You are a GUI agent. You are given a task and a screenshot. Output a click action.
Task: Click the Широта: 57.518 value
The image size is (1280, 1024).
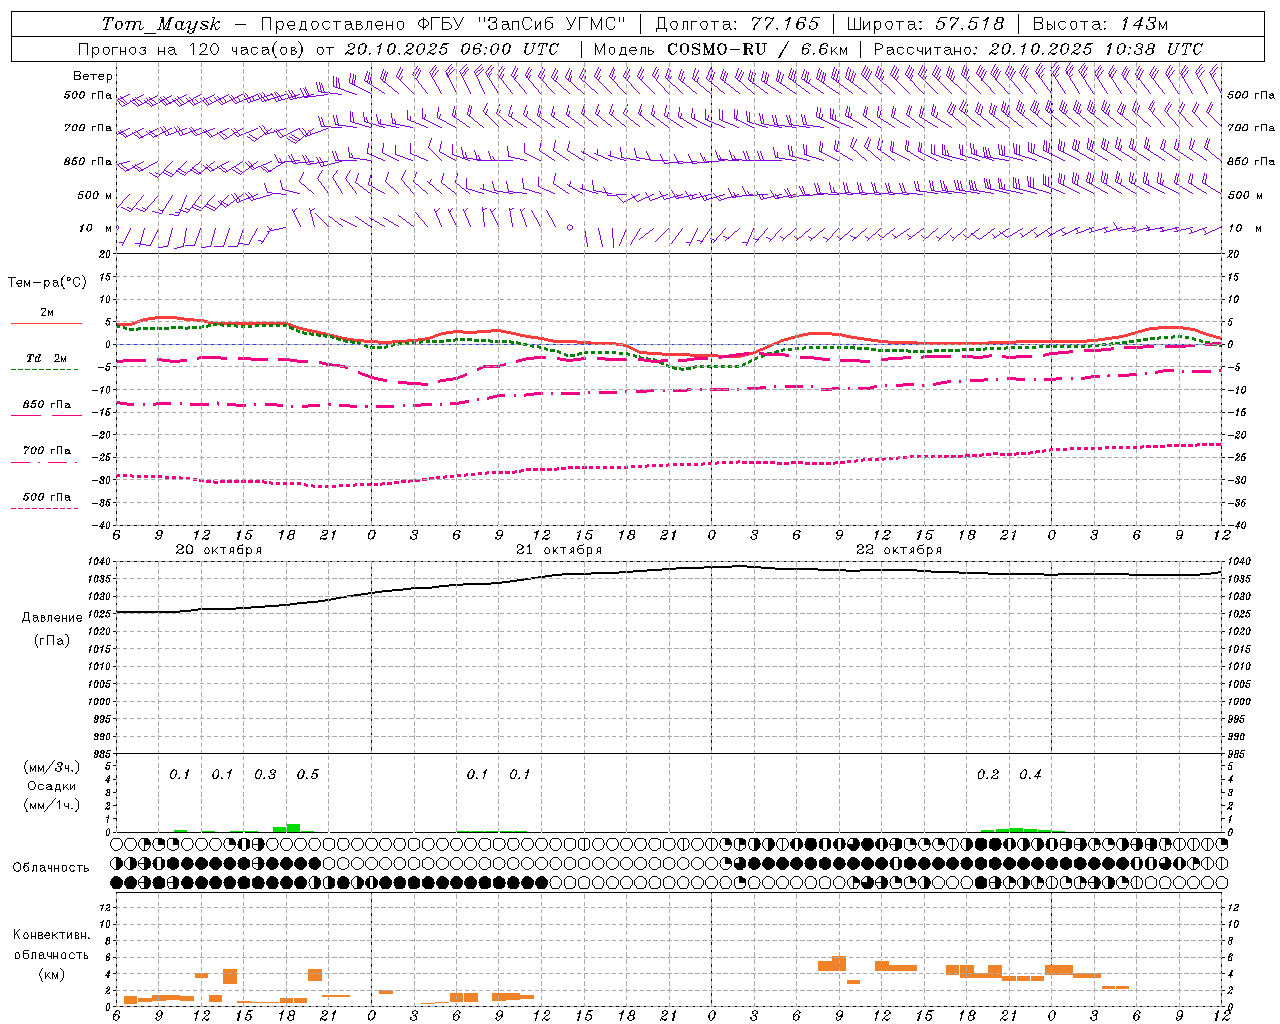tap(926, 24)
